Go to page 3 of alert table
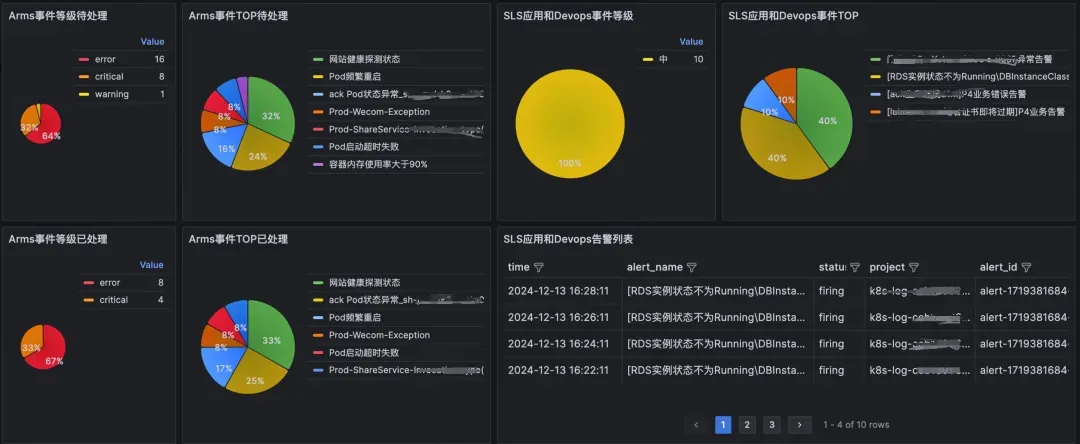 pos(772,425)
